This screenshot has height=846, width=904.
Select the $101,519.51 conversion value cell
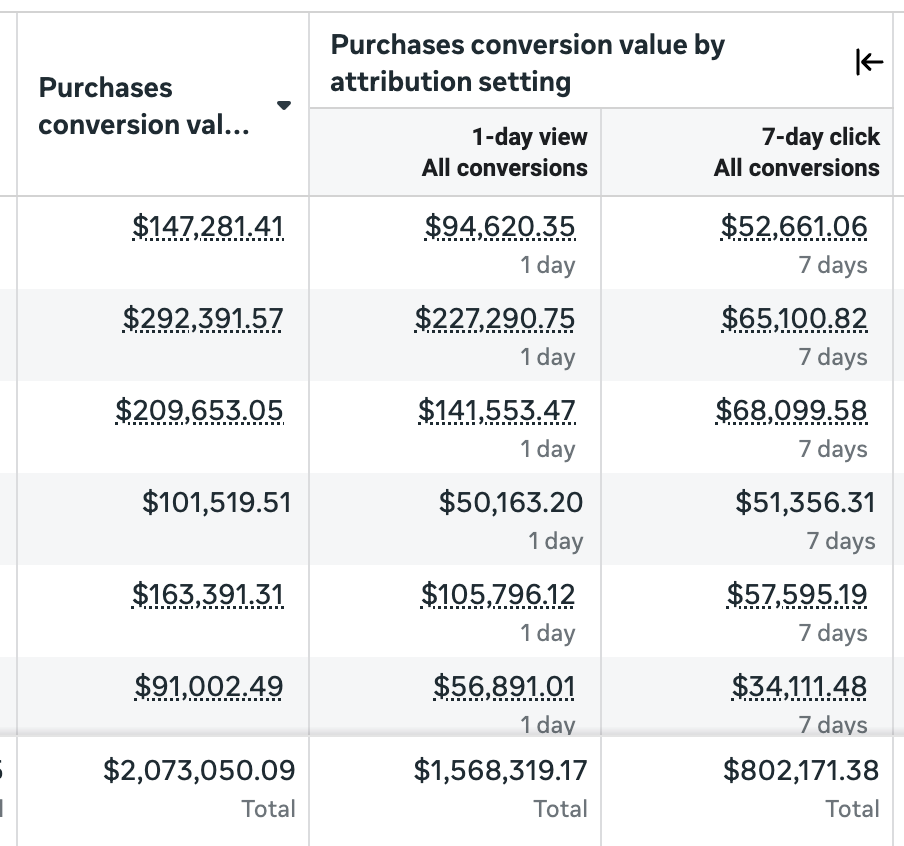(216, 502)
